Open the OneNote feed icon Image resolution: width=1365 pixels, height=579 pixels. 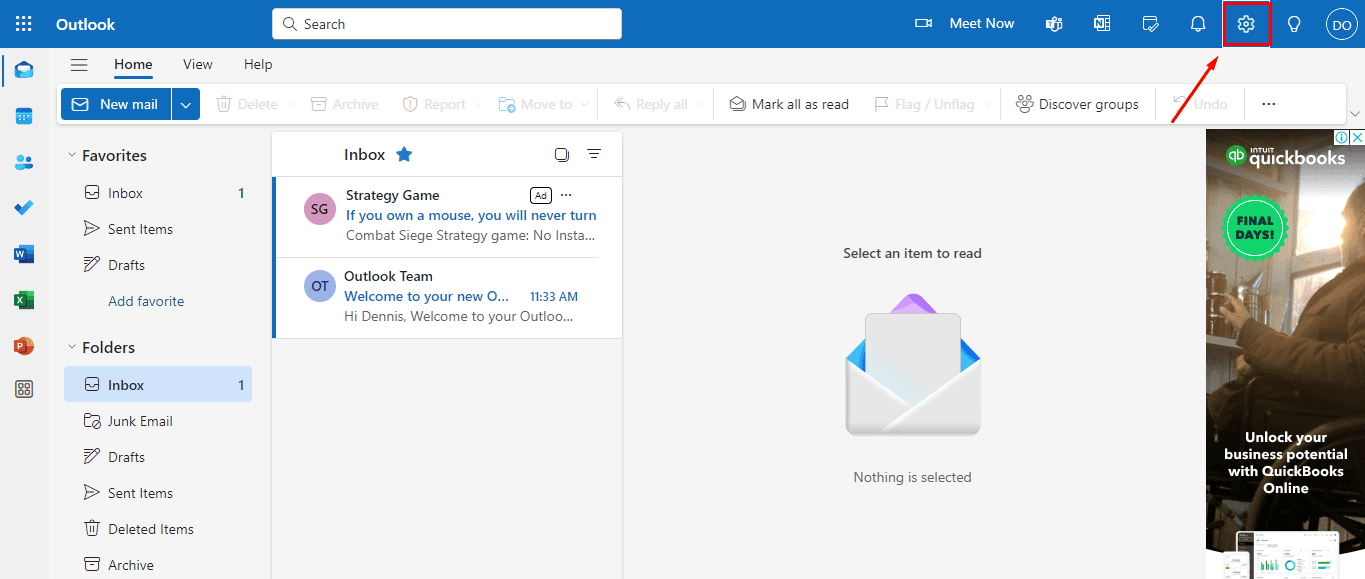pos(1102,24)
